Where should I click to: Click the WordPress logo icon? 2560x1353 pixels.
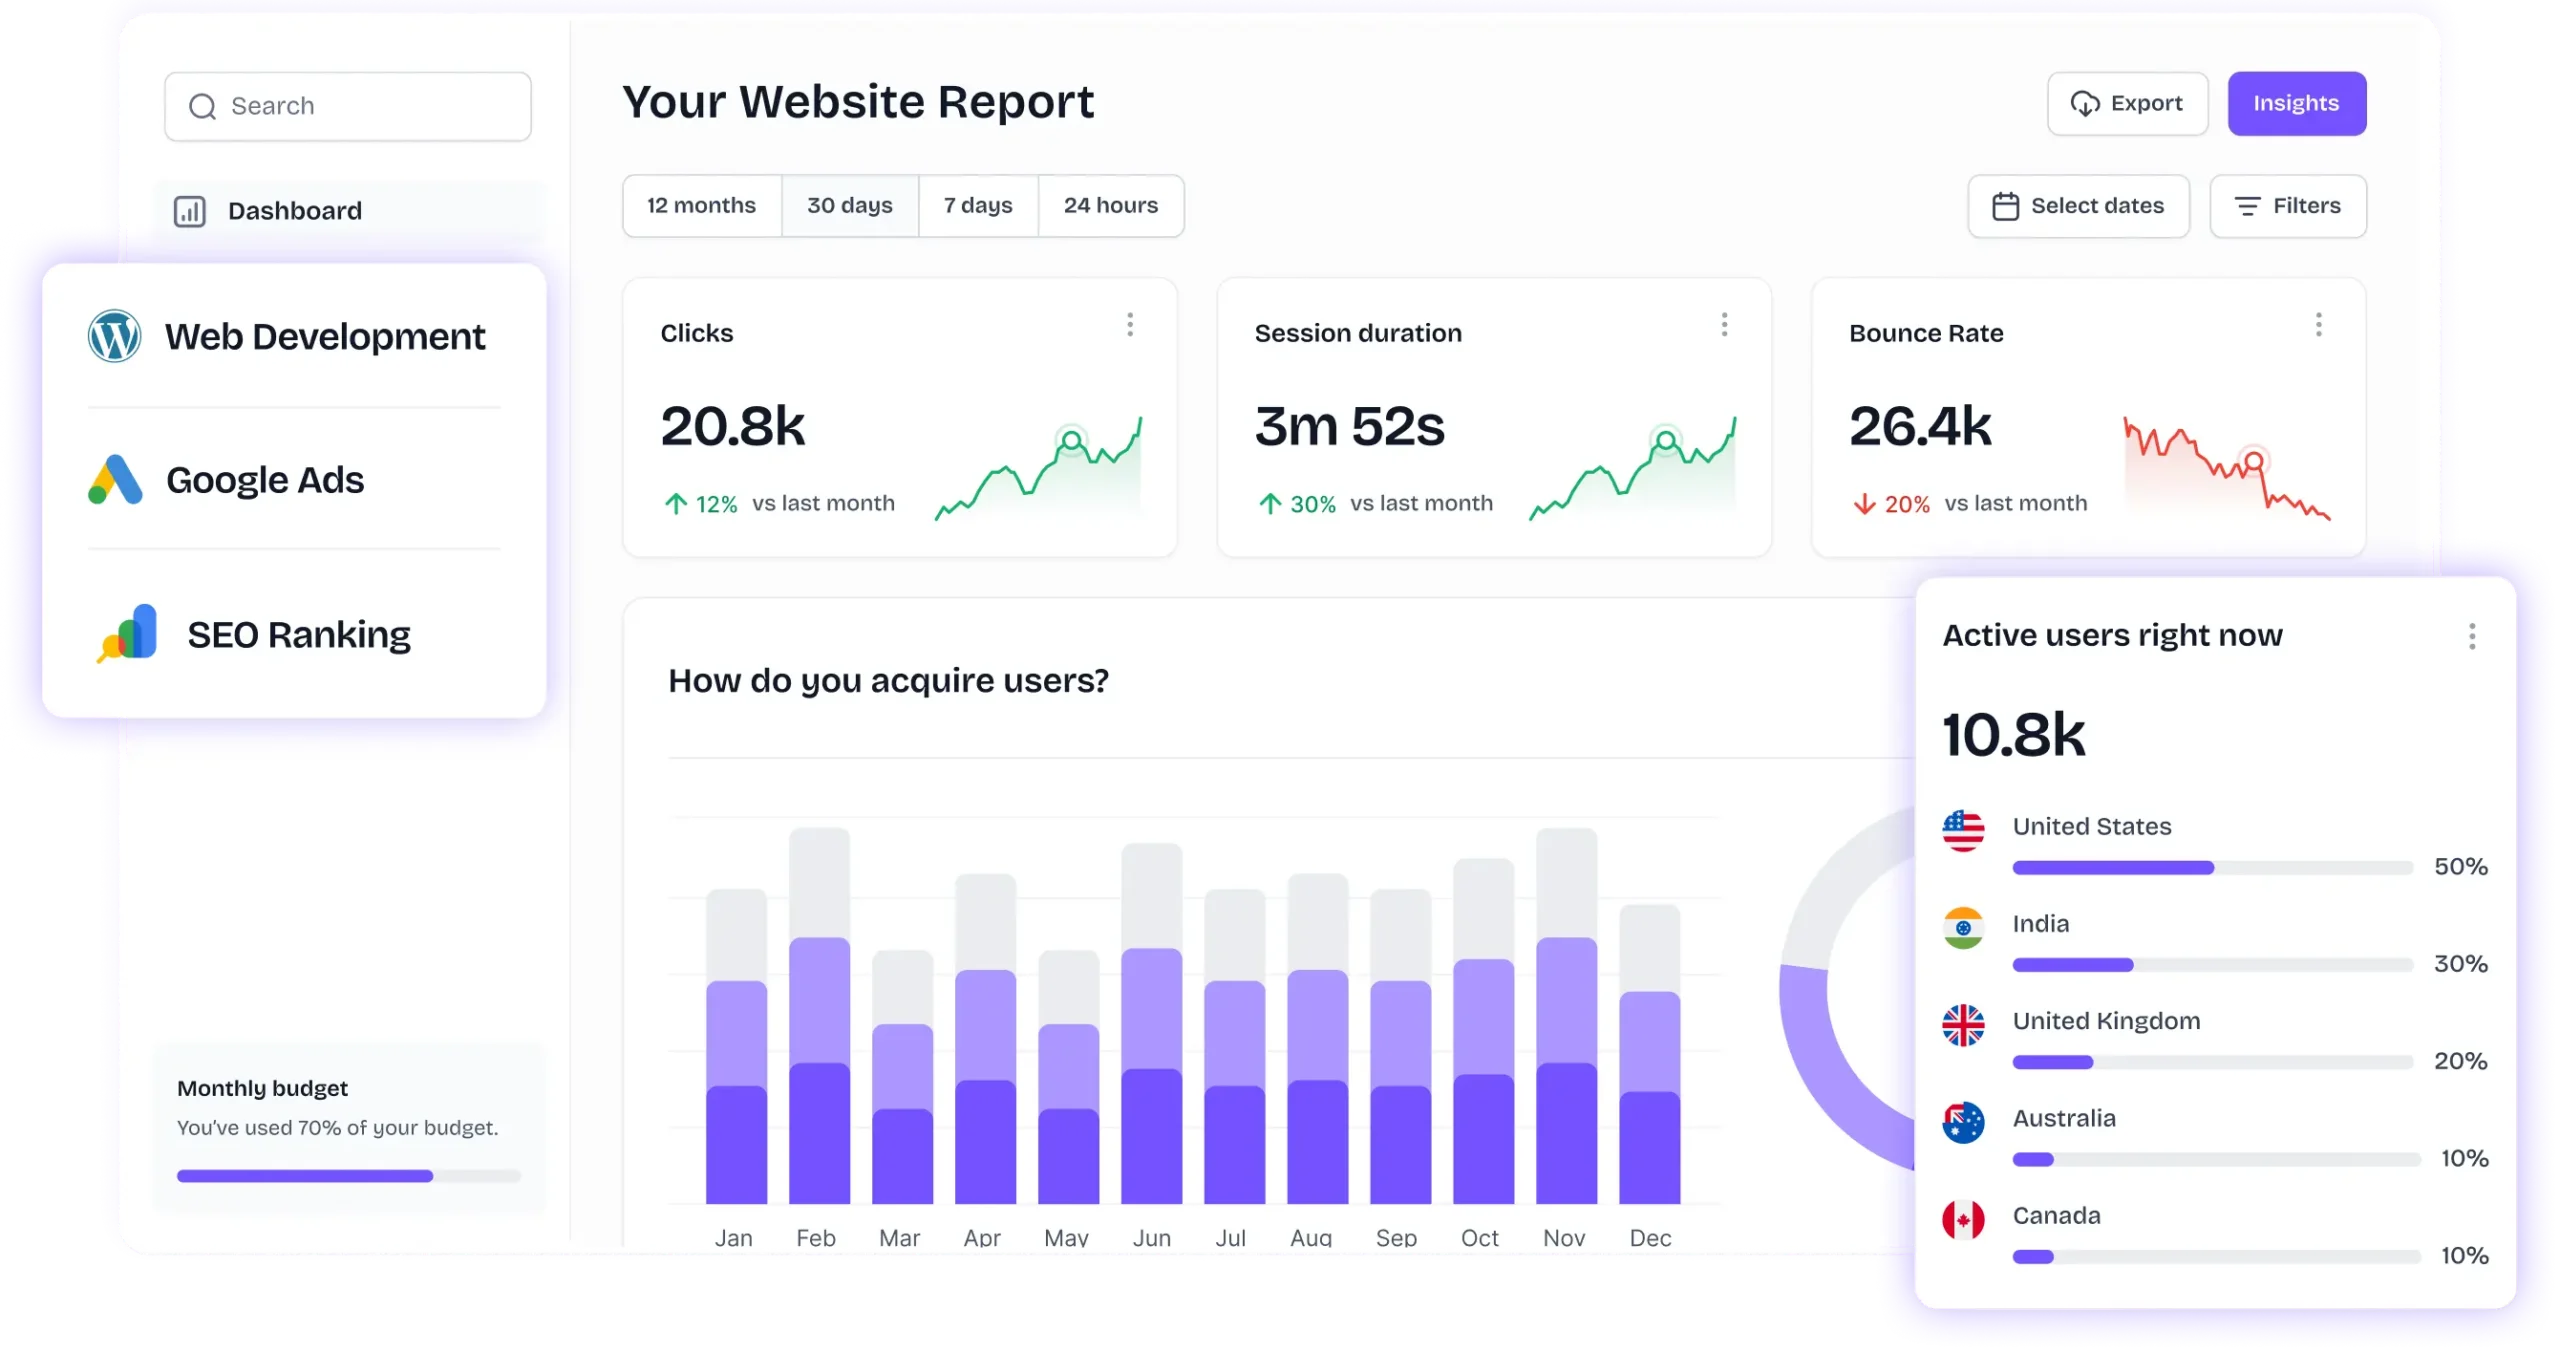(x=114, y=336)
